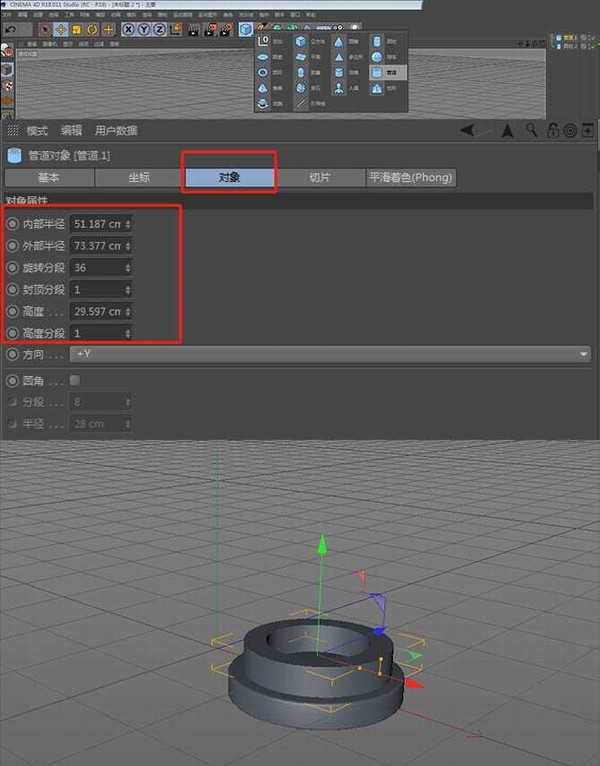
Task: Click the lock icon in the attribute panel header
Action: [x=551, y=130]
